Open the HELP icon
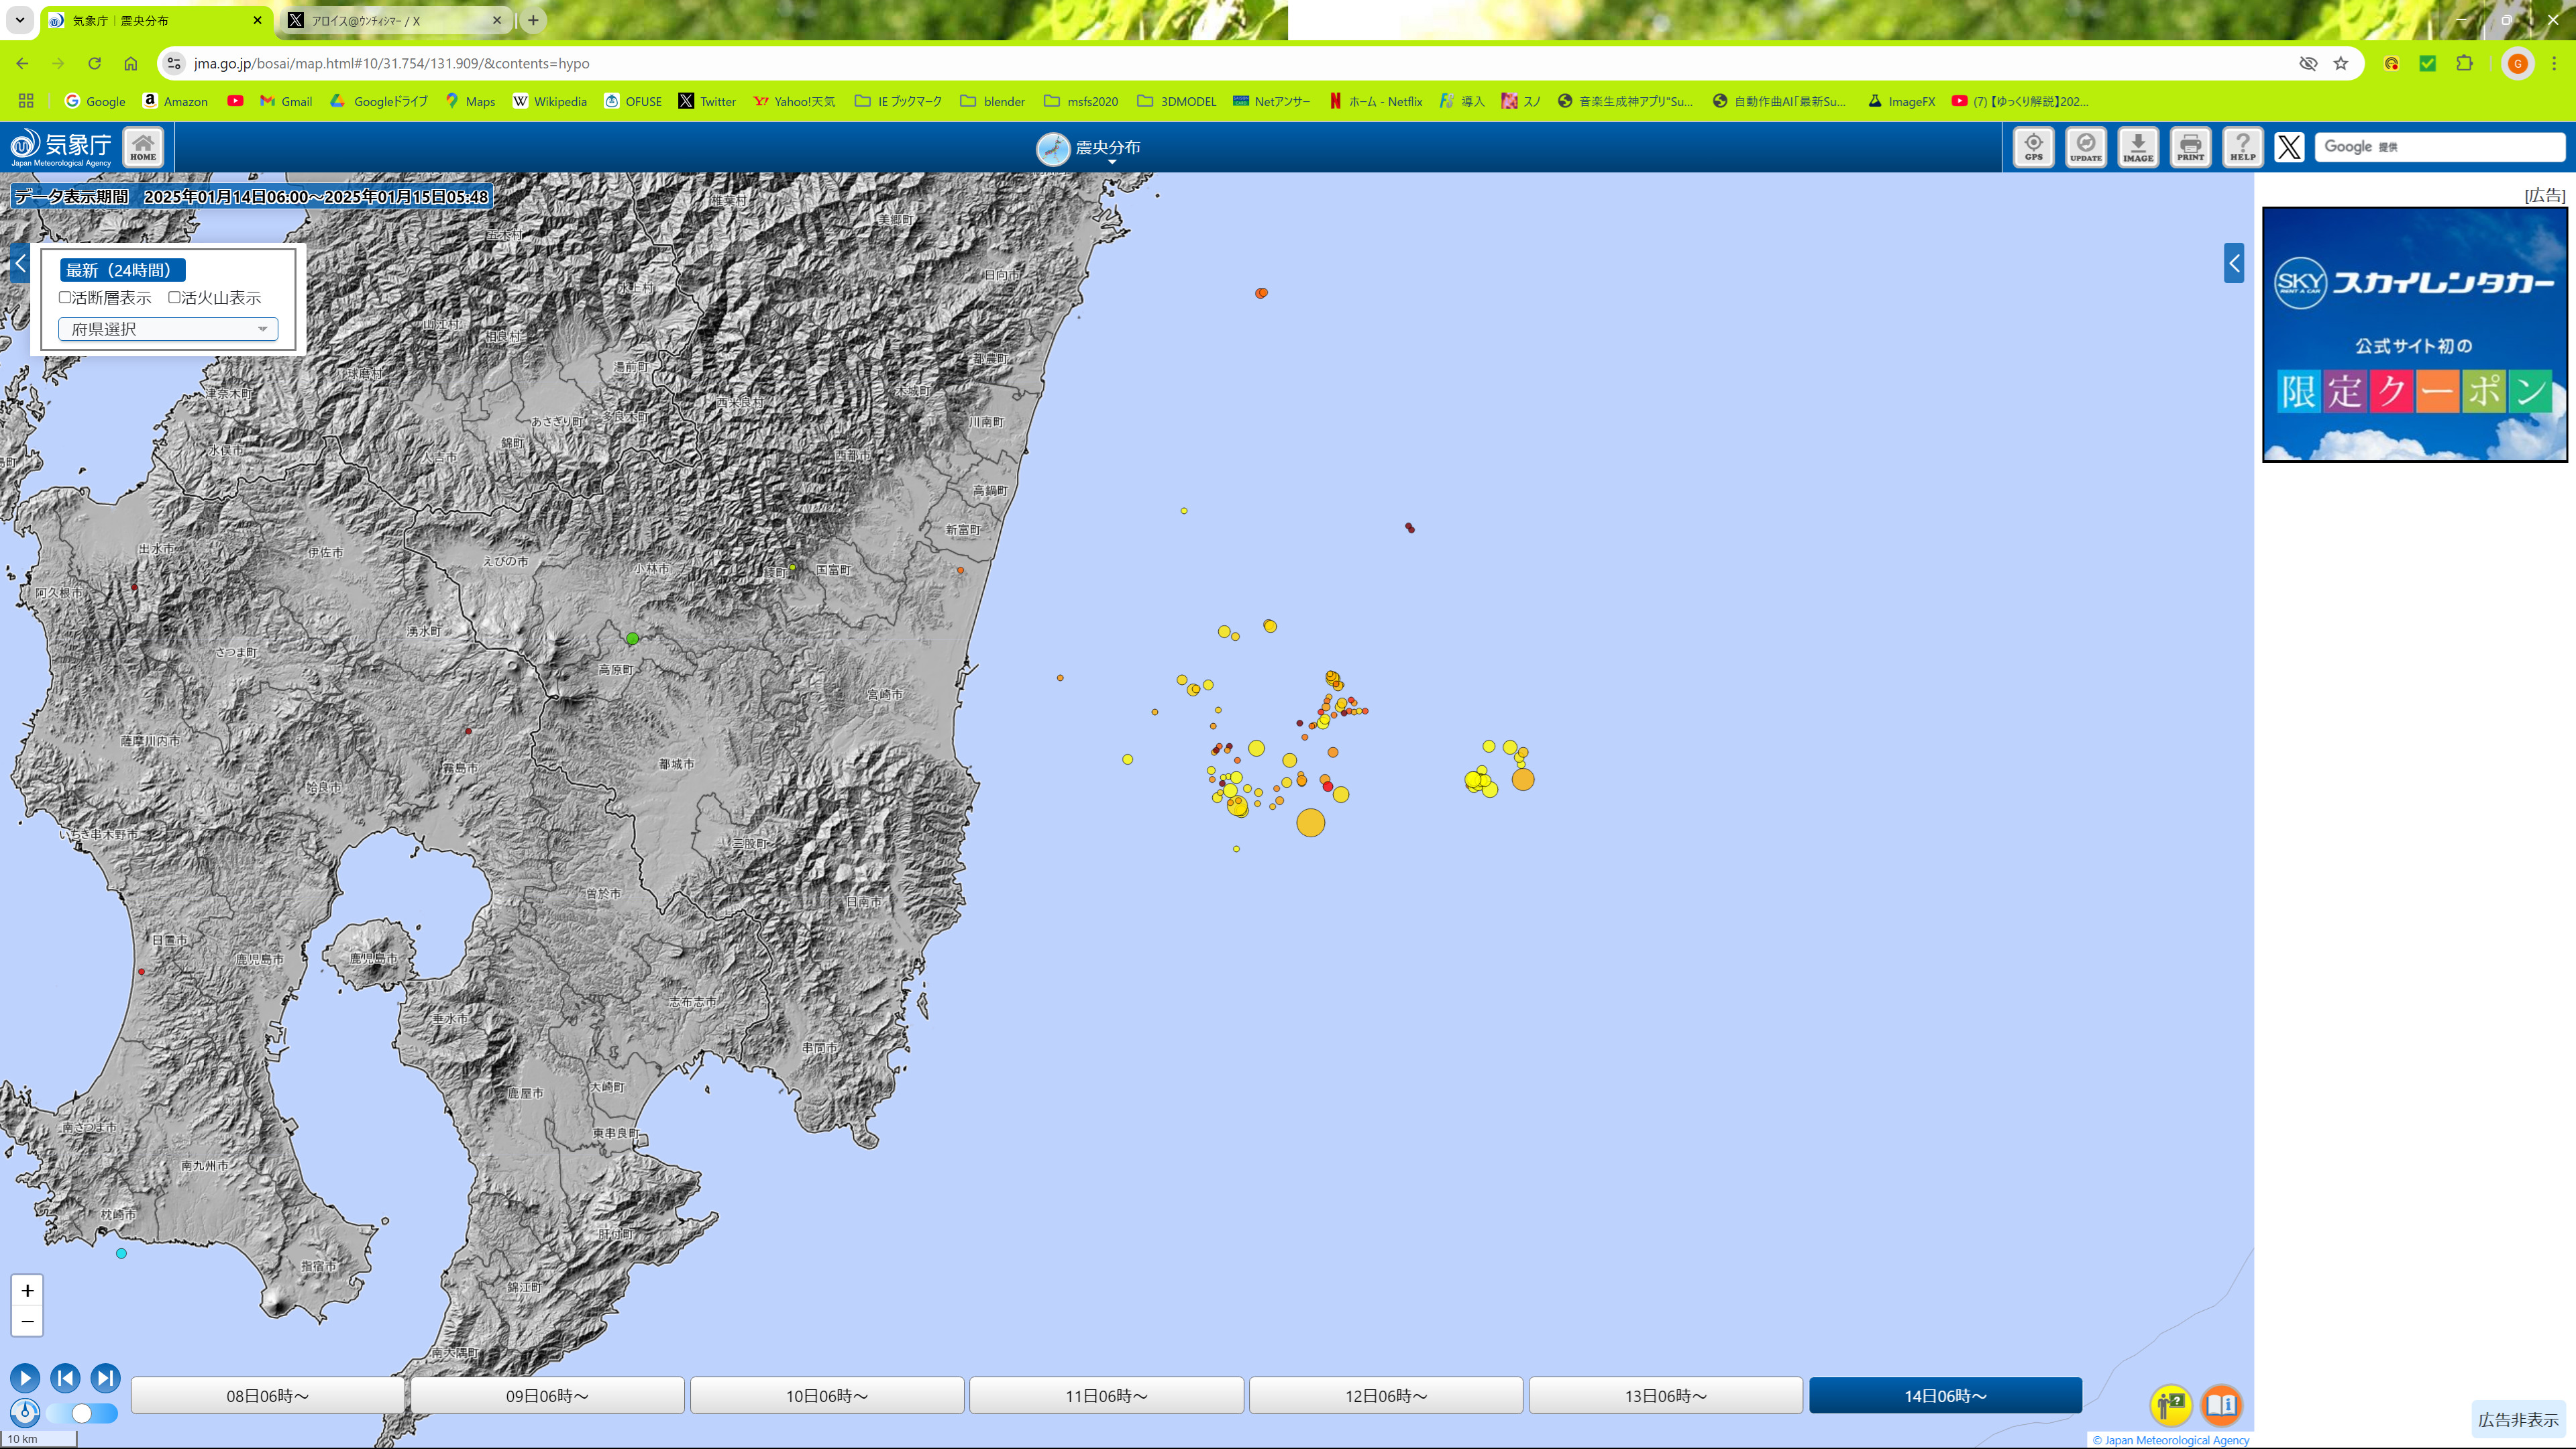2576x1449 pixels. click(x=2242, y=147)
